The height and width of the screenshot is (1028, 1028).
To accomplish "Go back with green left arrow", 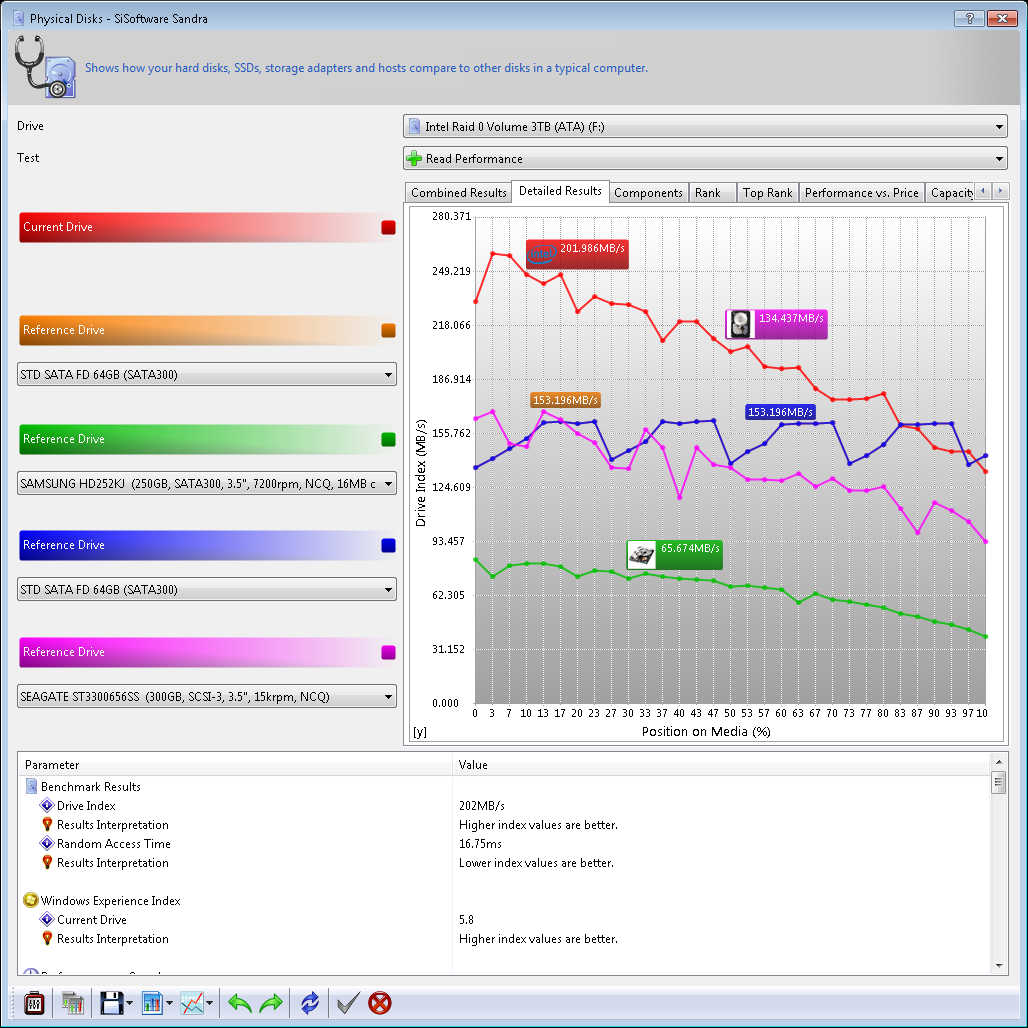I will [240, 1003].
